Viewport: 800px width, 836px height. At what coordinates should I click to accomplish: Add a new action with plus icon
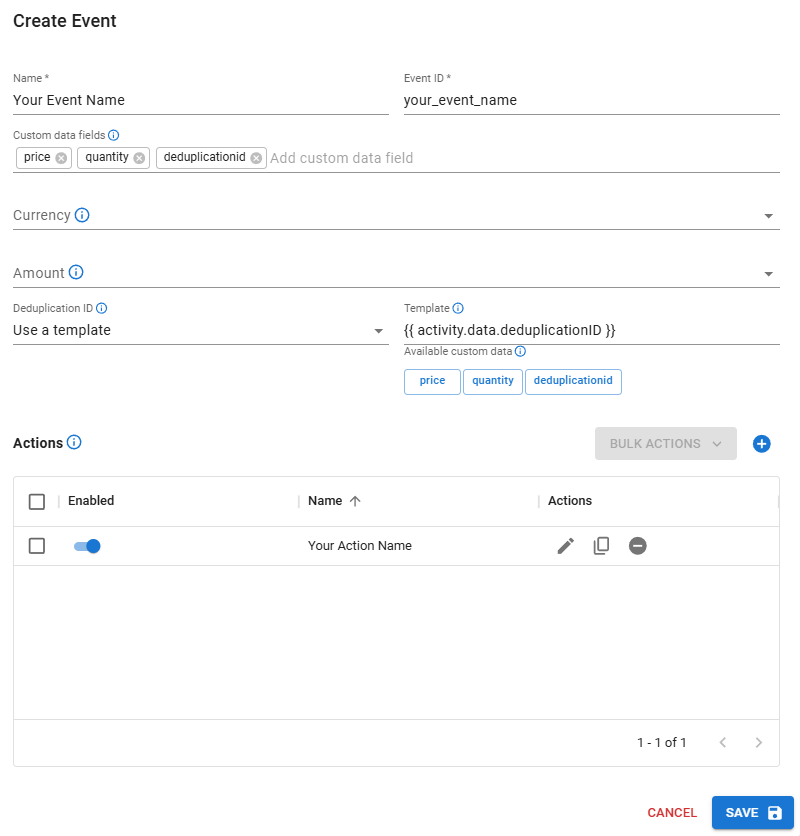(761, 444)
